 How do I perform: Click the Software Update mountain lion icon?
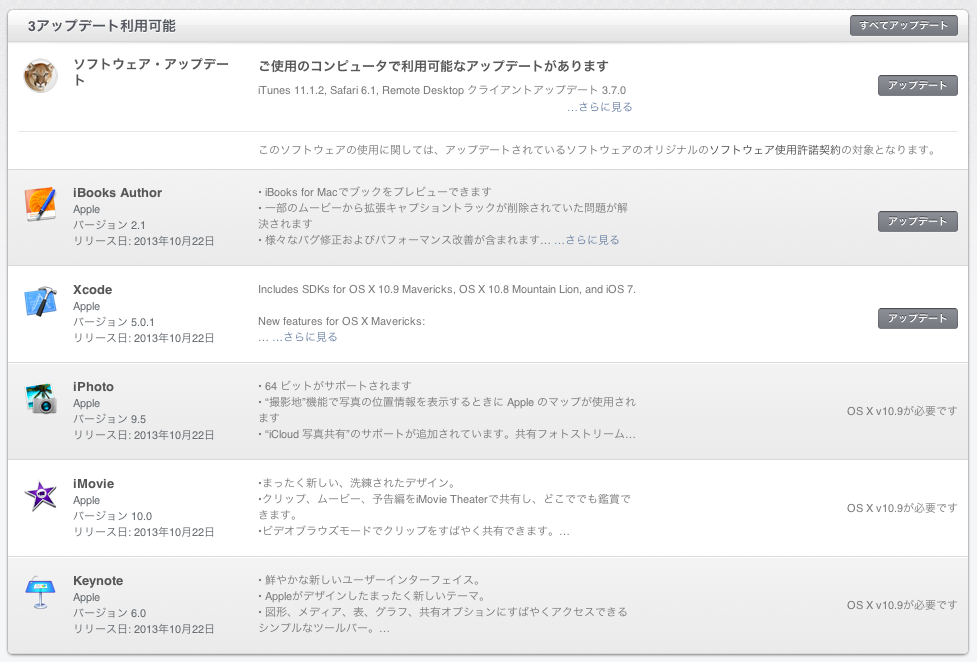pos(41,76)
